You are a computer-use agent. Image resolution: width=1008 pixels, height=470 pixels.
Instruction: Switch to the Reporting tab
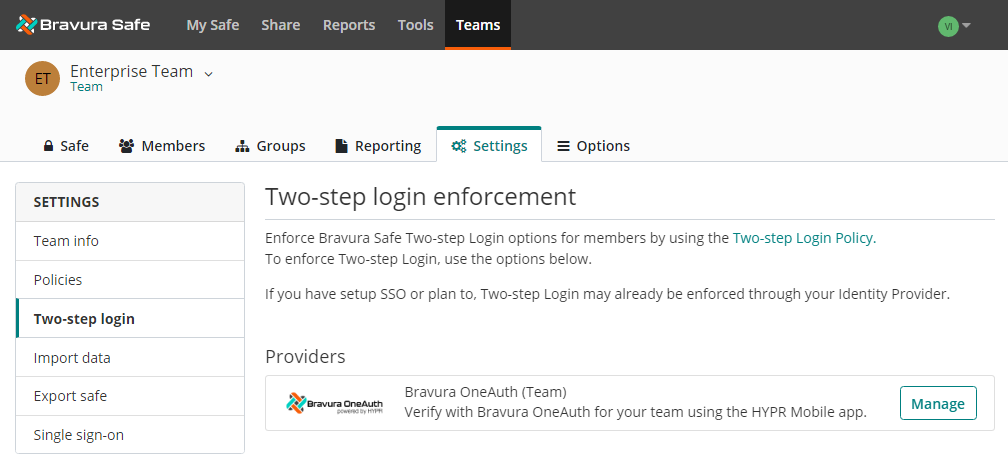click(378, 146)
